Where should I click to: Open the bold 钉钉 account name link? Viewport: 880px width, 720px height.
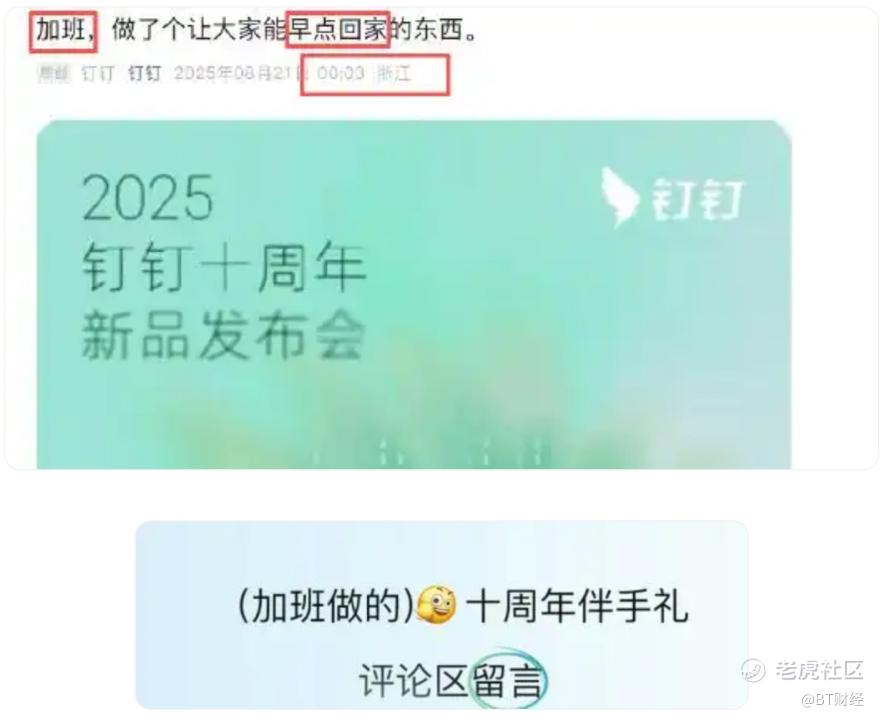click(x=145, y=74)
